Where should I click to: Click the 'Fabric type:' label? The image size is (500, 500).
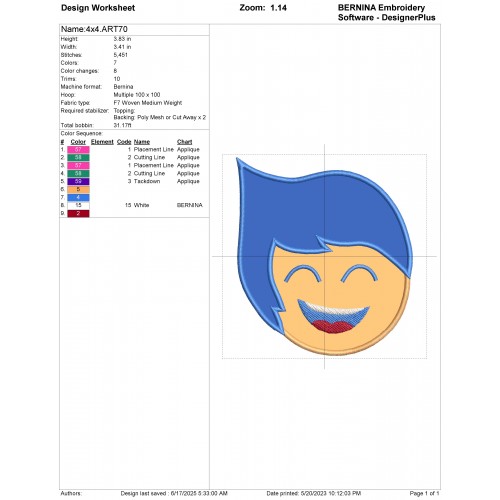point(75,103)
